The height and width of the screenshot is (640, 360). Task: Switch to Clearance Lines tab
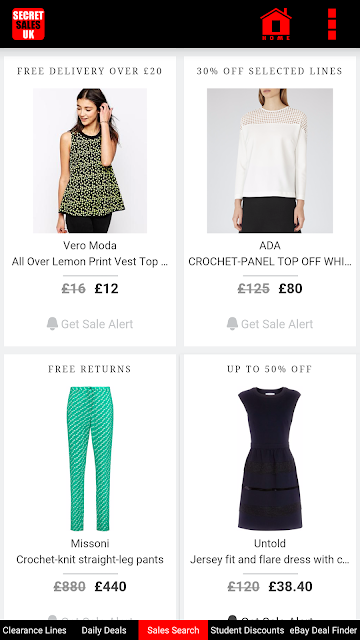point(34,630)
